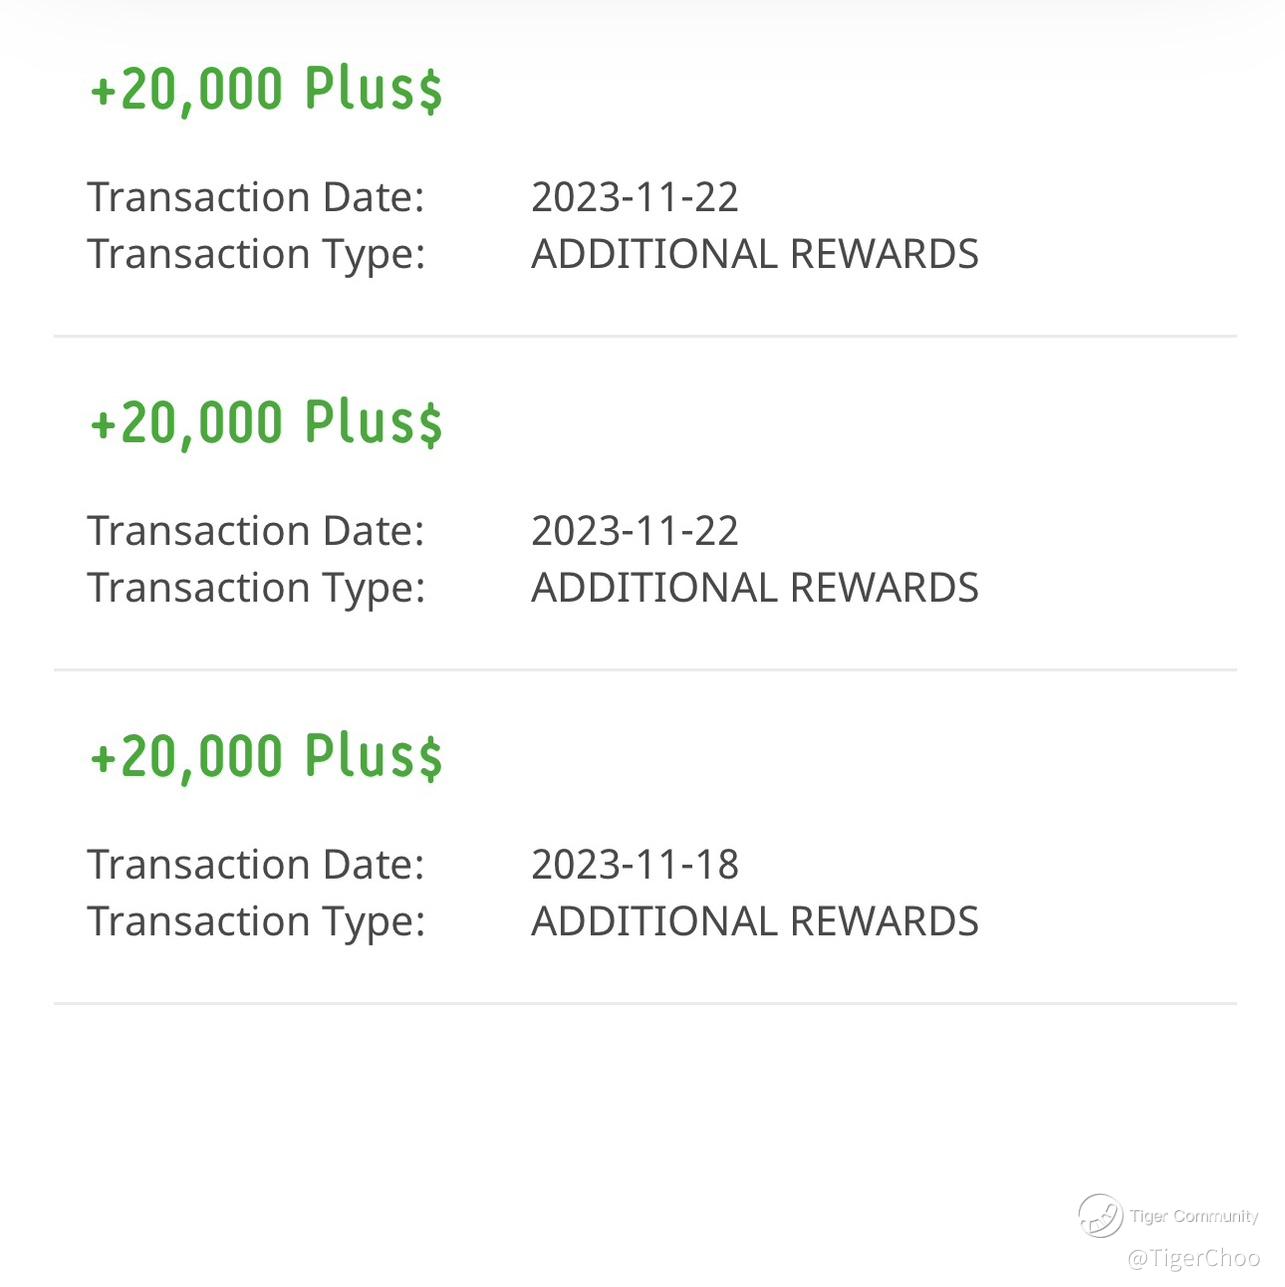Click the divider line under the last transaction

[x=645, y=1003]
